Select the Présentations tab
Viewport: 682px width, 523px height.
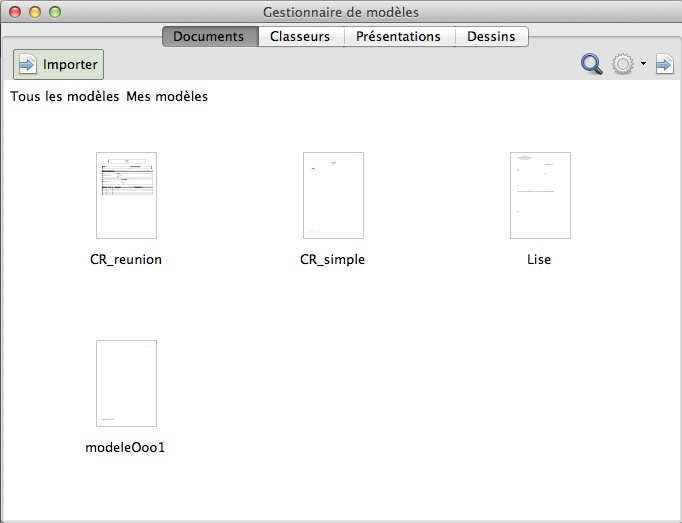399,37
